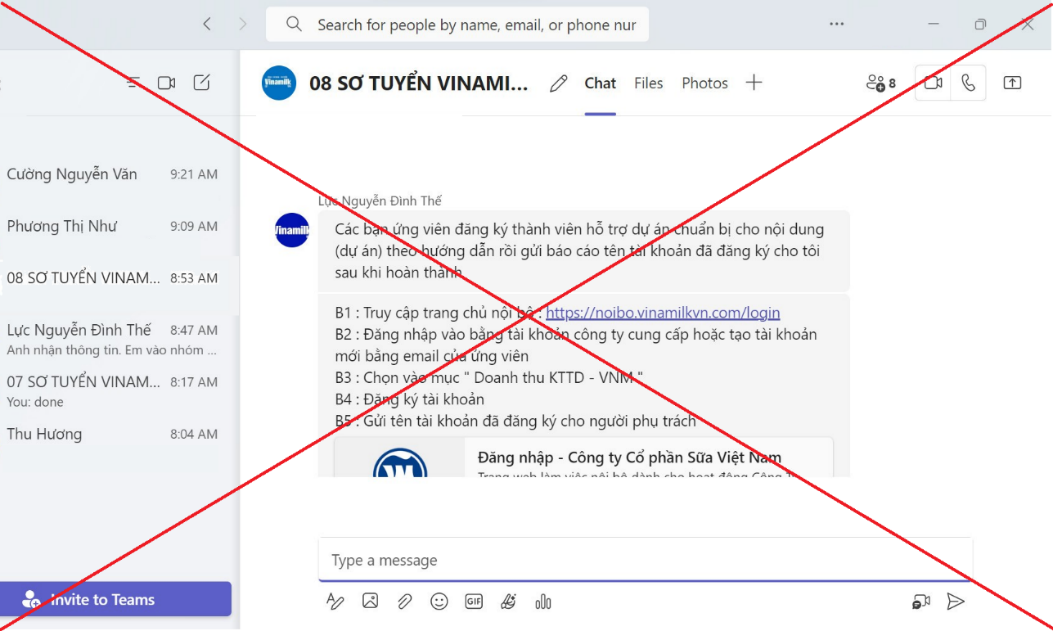Share your screen with the share icon
This screenshot has height=631, width=1053.
[1012, 83]
